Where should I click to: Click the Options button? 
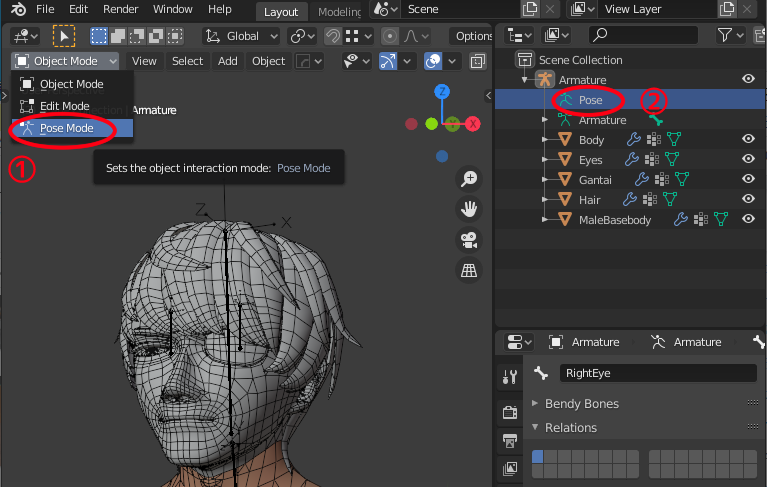[471, 36]
